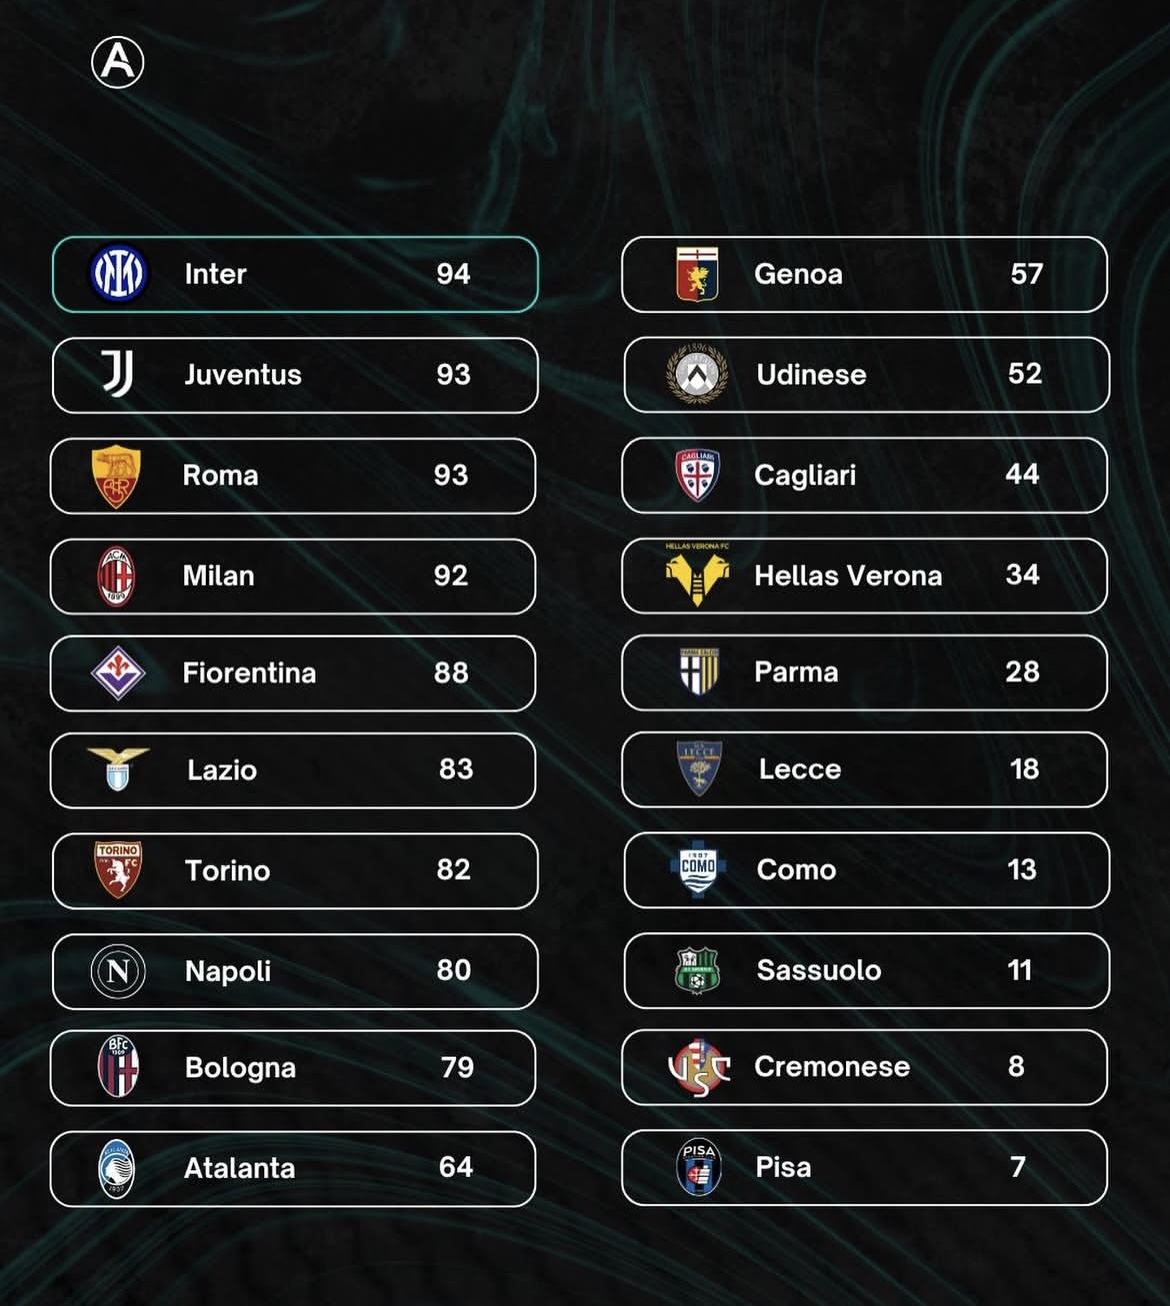
Task: Click the Hellas Verona yellow logo
Action: click(697, 576)
